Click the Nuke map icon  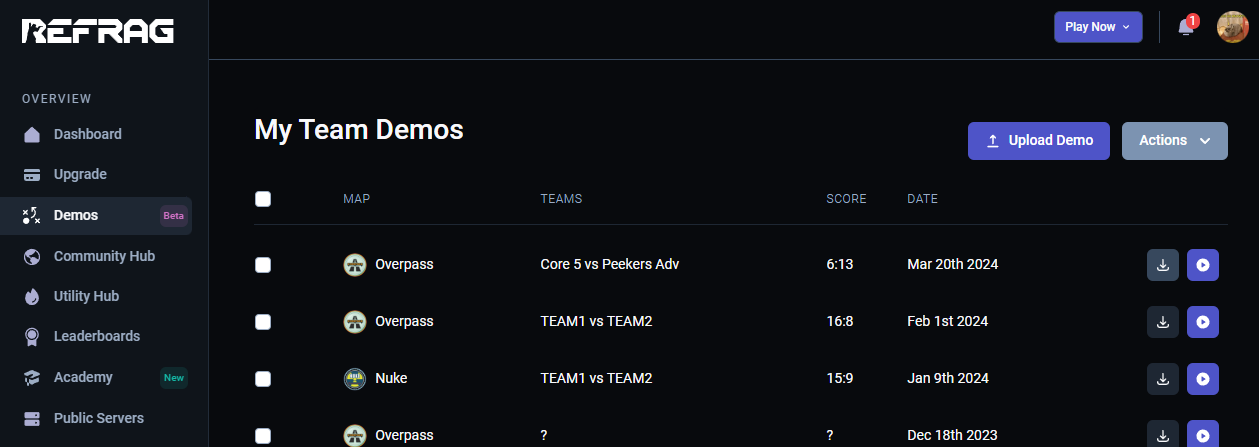(x=354, y=378)
